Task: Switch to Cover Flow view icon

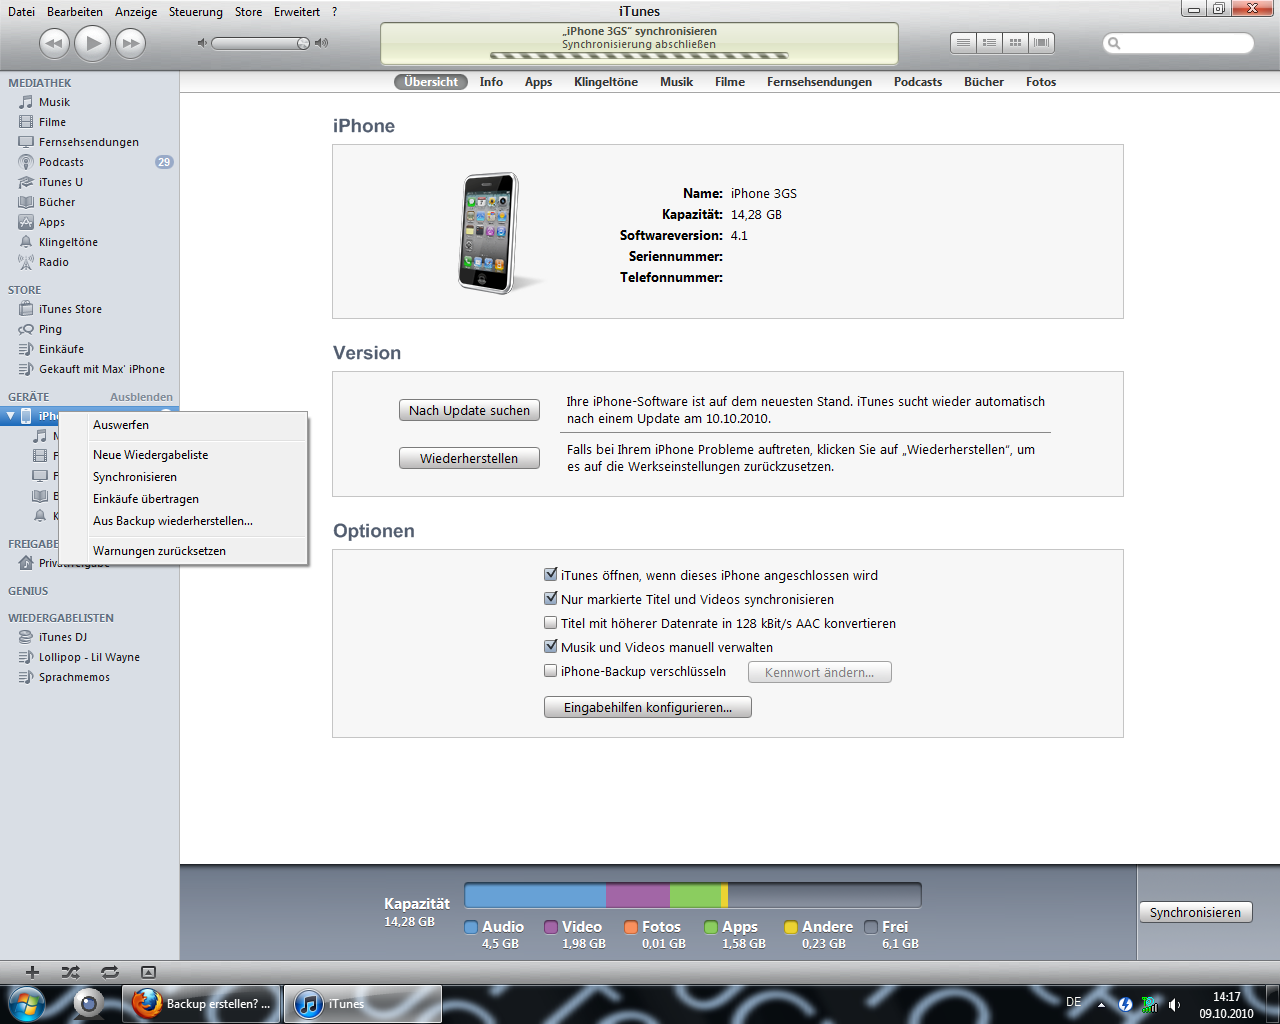Action: 1041,43
